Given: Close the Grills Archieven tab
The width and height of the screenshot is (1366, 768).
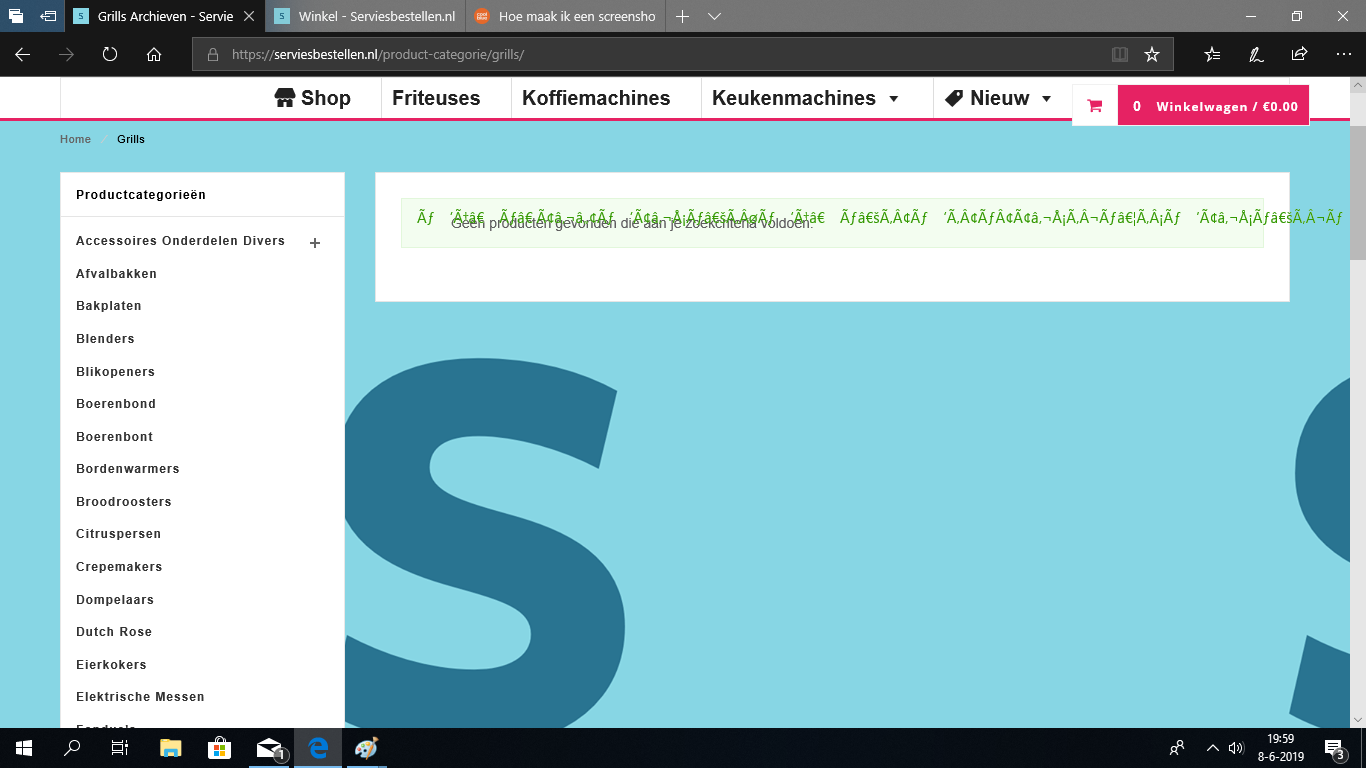Looking at the screenshot, I should (x=249, y=16).
